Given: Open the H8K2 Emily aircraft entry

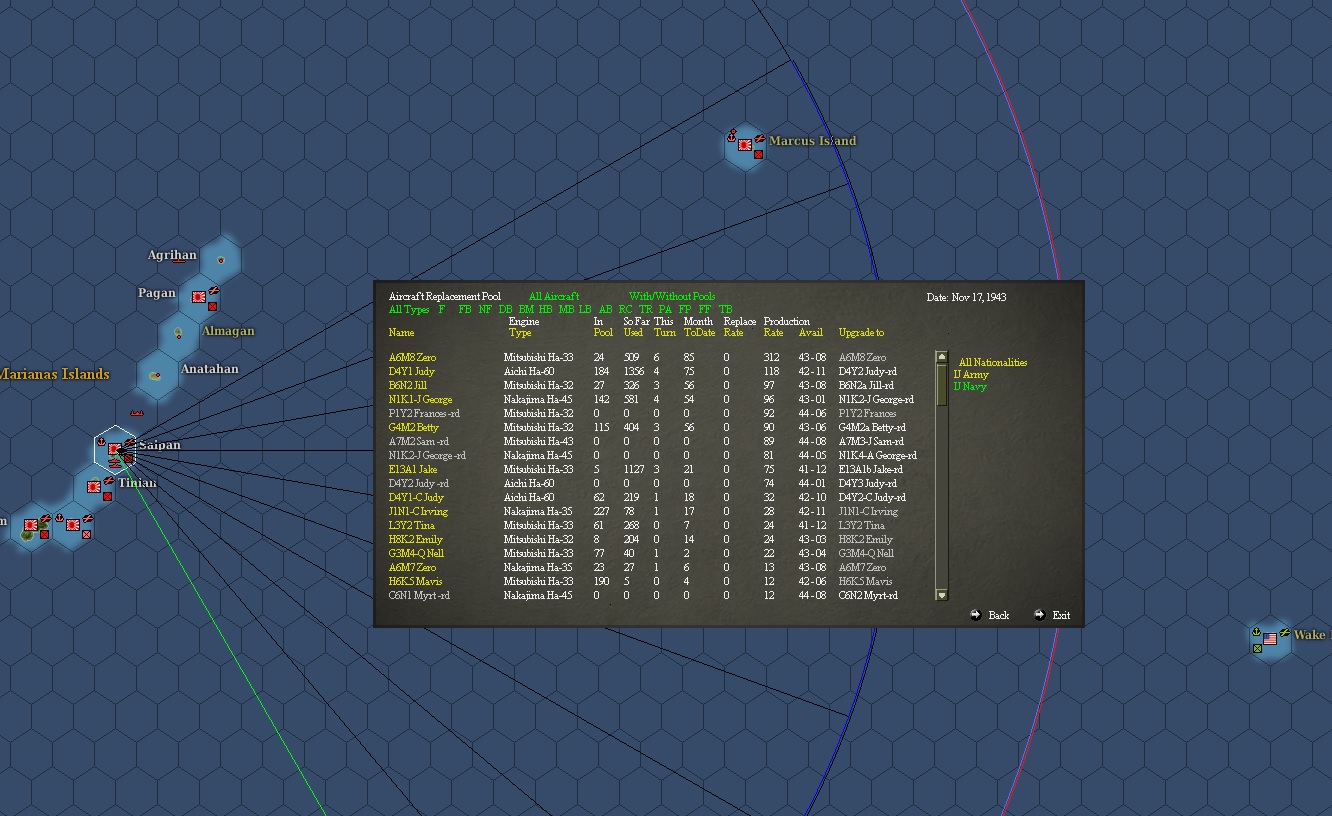Looking at the screenshot, I should coord(416,539).
